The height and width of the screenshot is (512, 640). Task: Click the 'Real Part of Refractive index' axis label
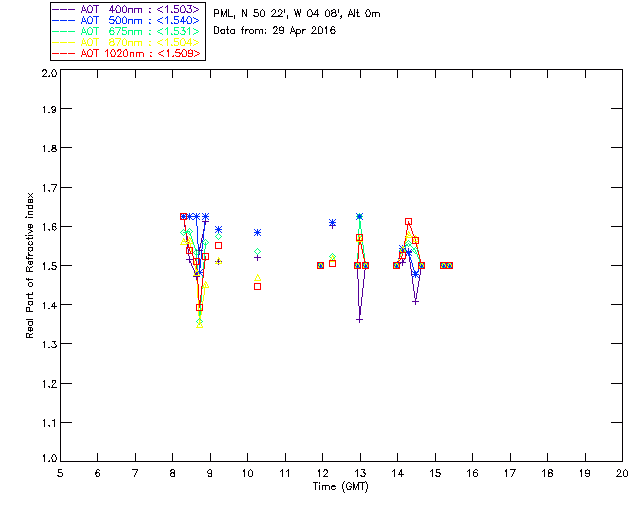tap(30, 265)
